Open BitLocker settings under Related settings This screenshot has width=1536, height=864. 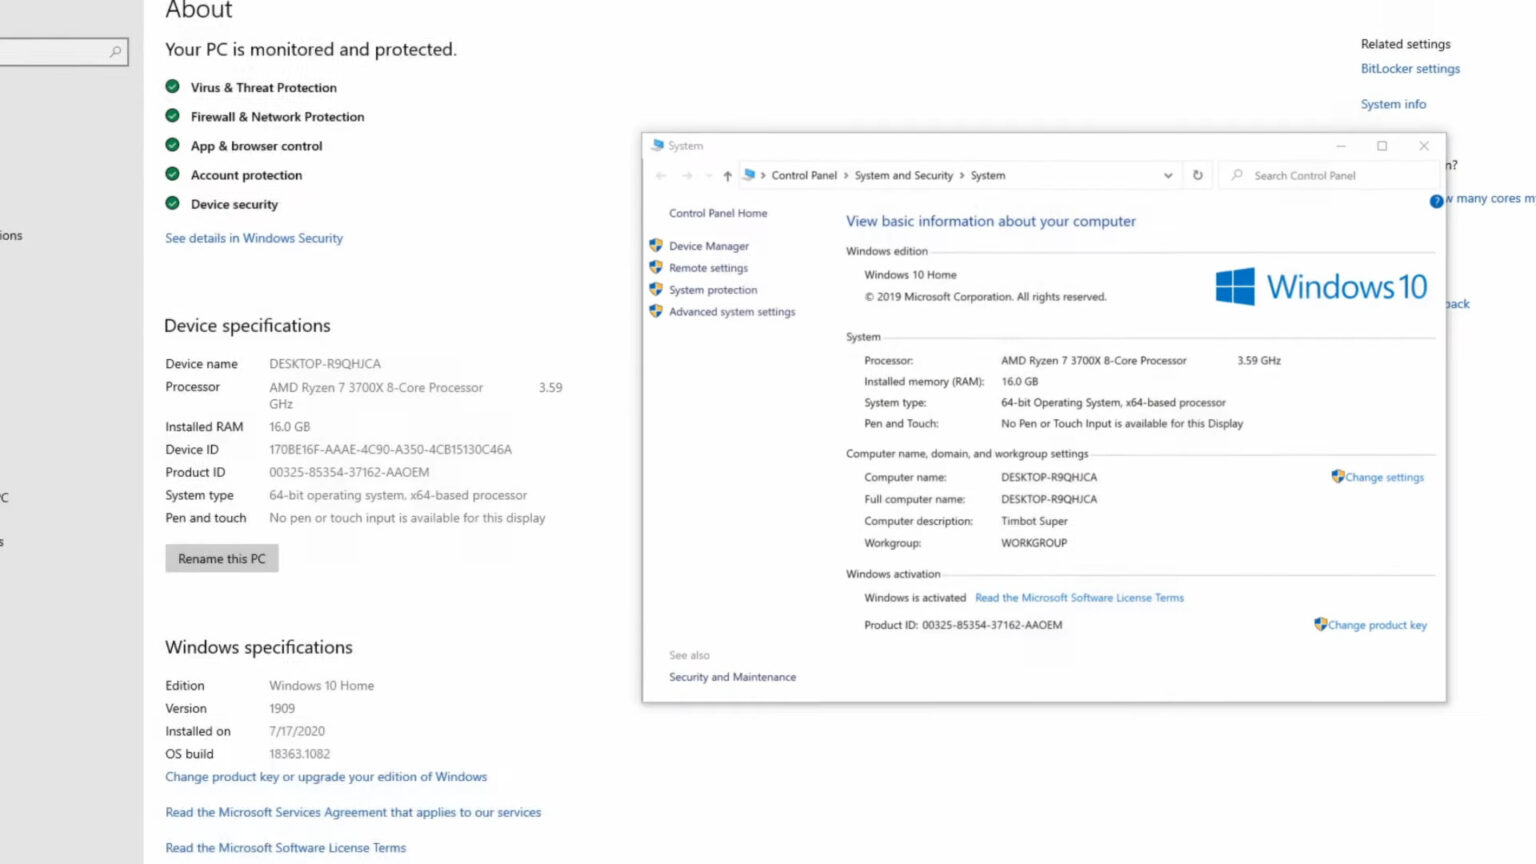coord(1410,68)
